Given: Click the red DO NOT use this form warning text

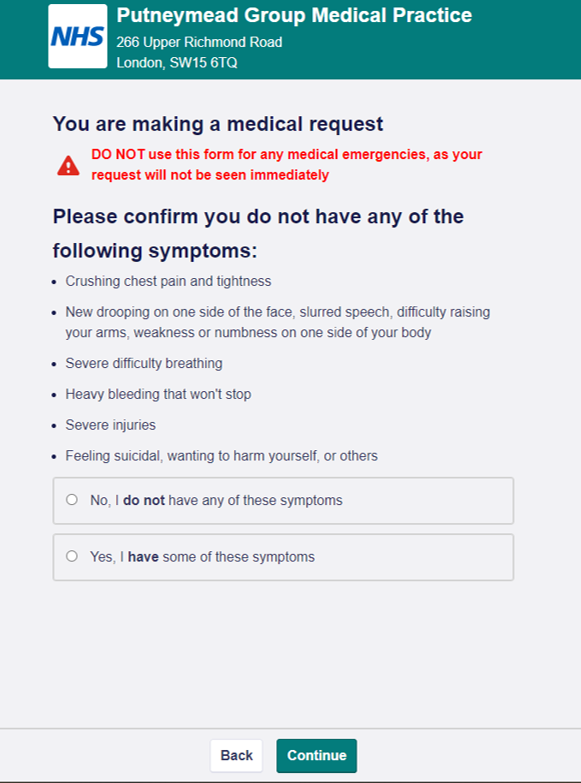Looking at the screenshot, I should [286, 164].
